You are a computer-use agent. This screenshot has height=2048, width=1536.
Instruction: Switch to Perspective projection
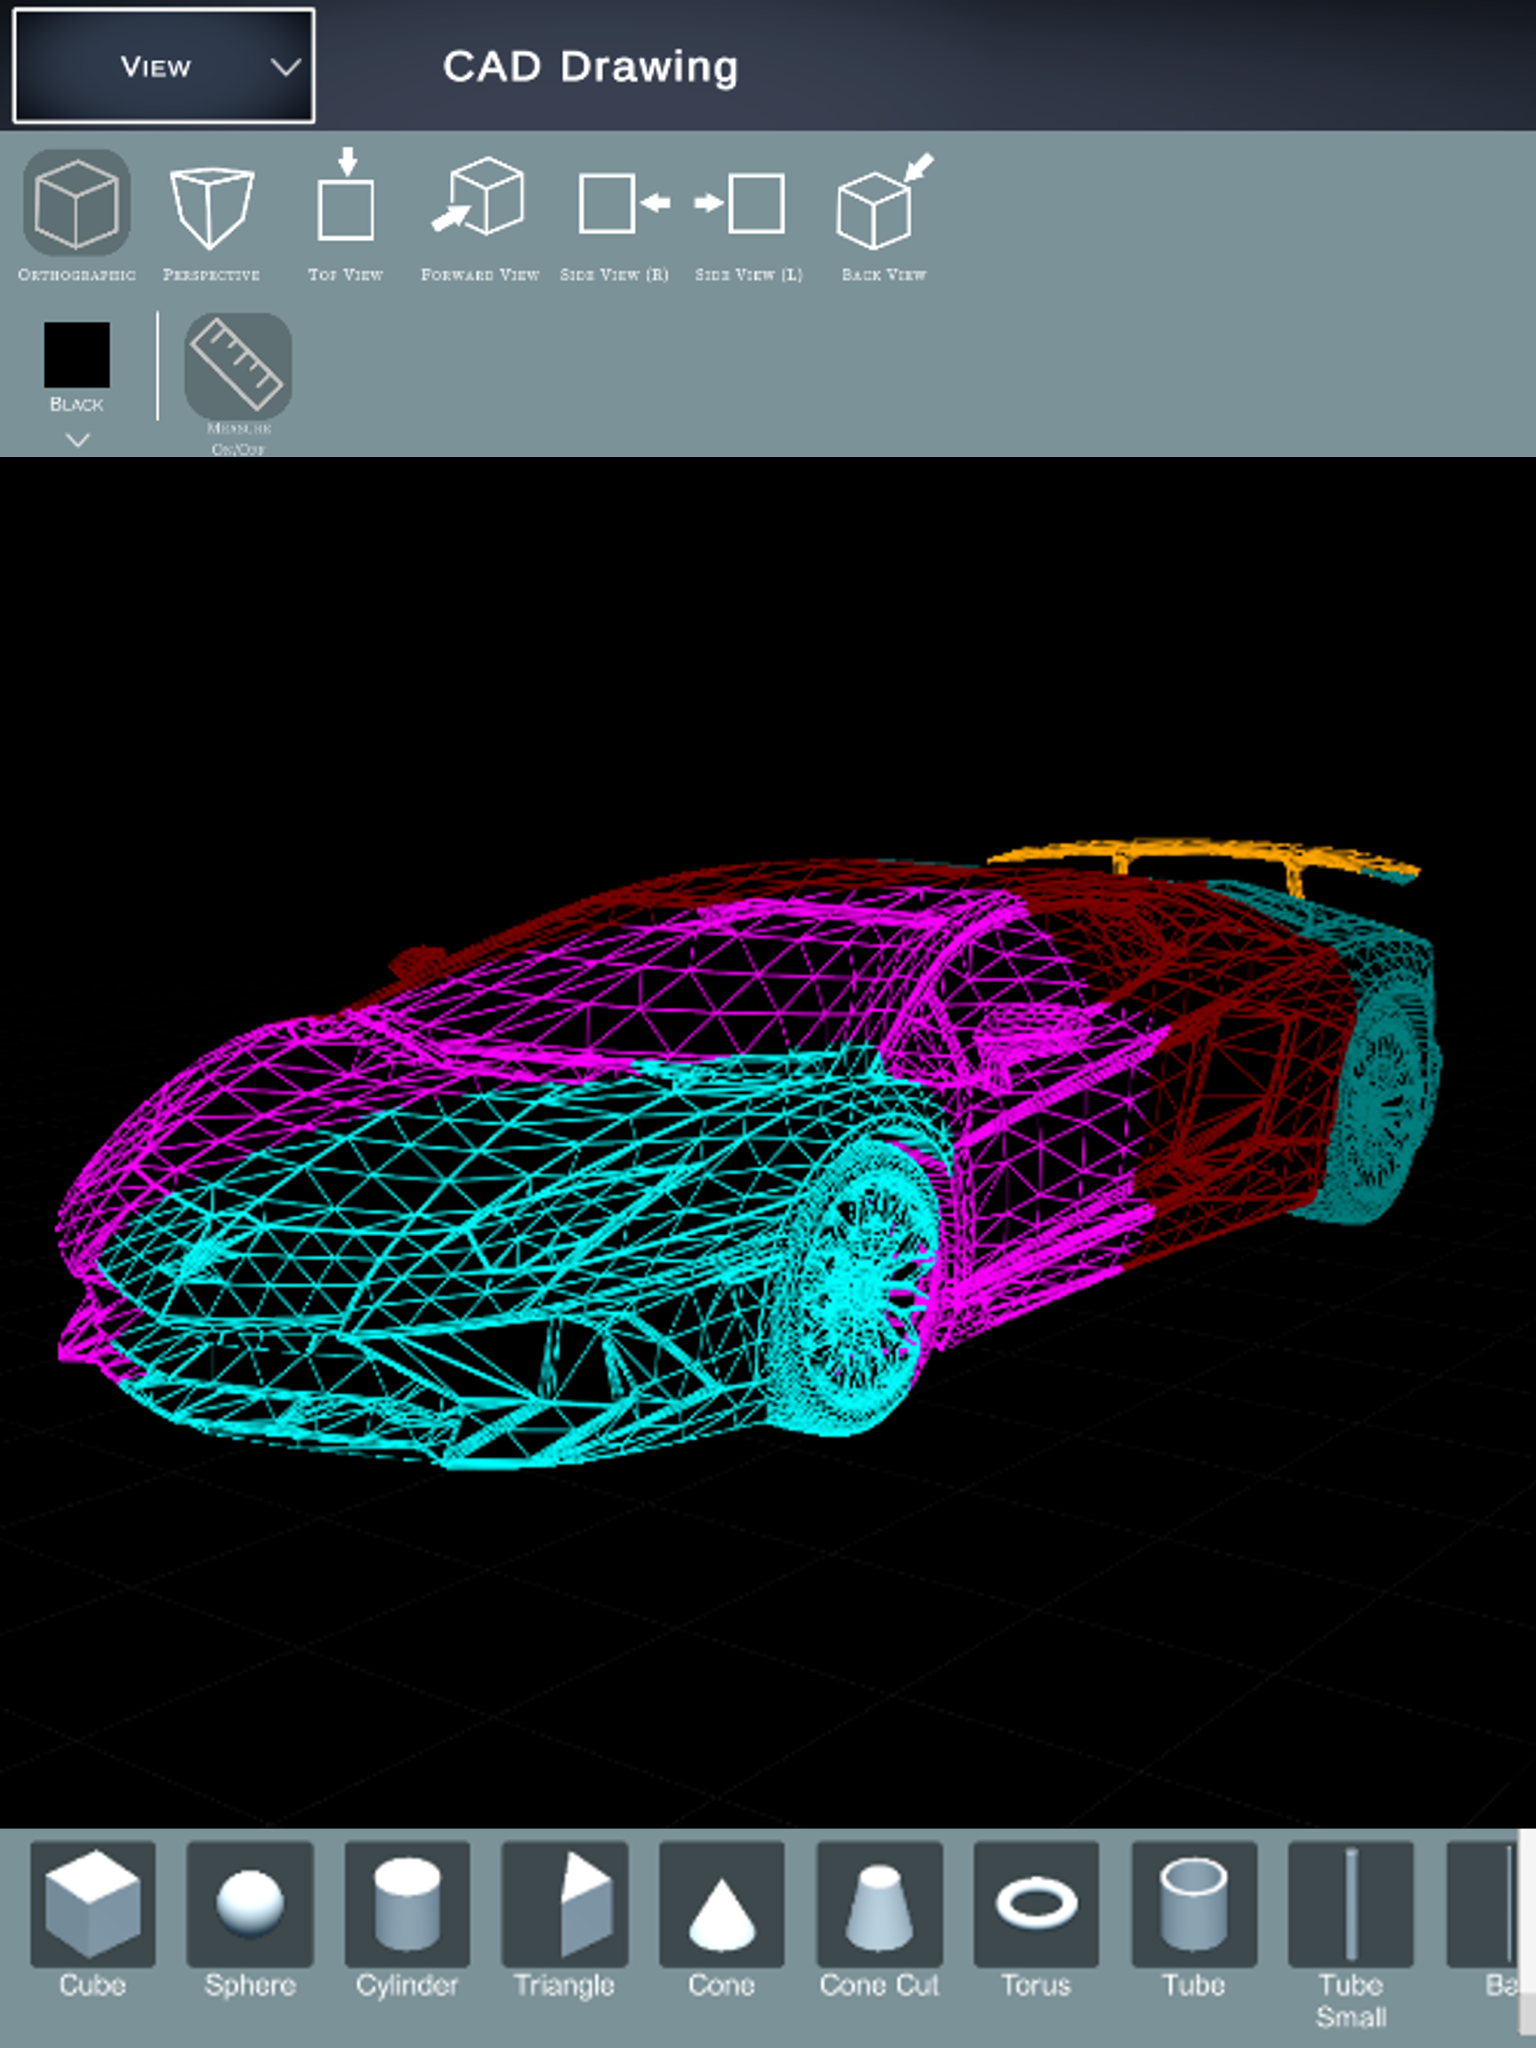click(x=211, y=207)
